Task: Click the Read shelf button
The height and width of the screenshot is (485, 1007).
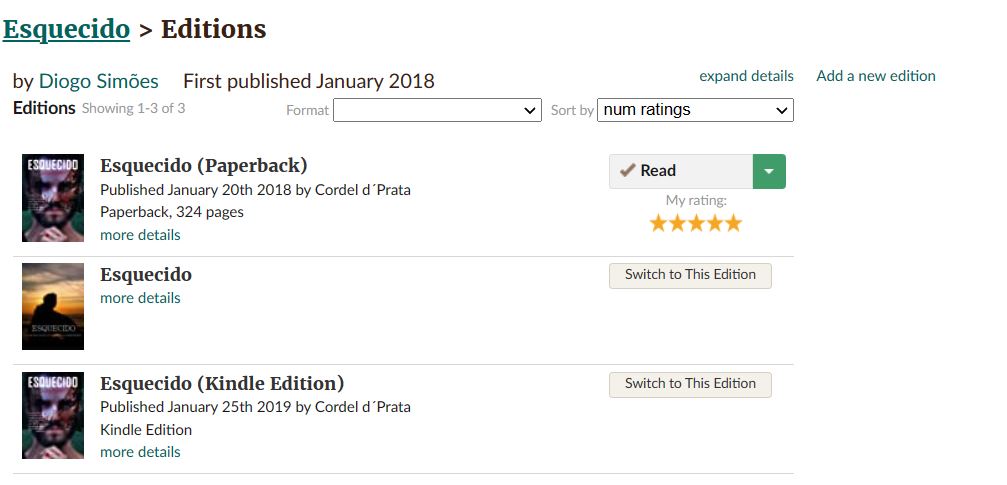Action: pos(680,171)
